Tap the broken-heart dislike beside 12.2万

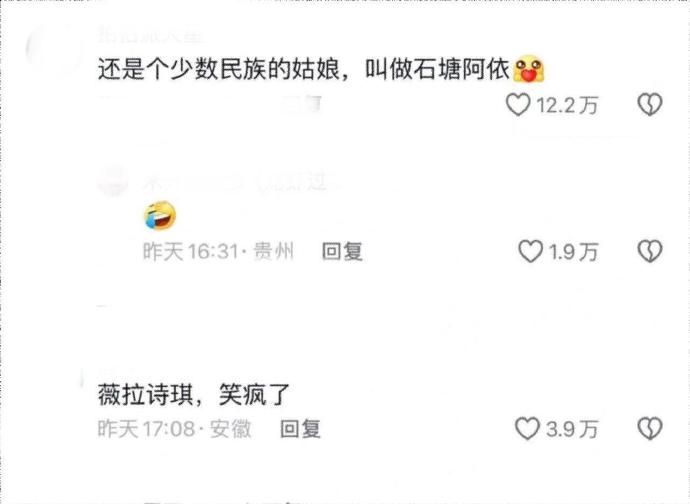coord(650,104)
